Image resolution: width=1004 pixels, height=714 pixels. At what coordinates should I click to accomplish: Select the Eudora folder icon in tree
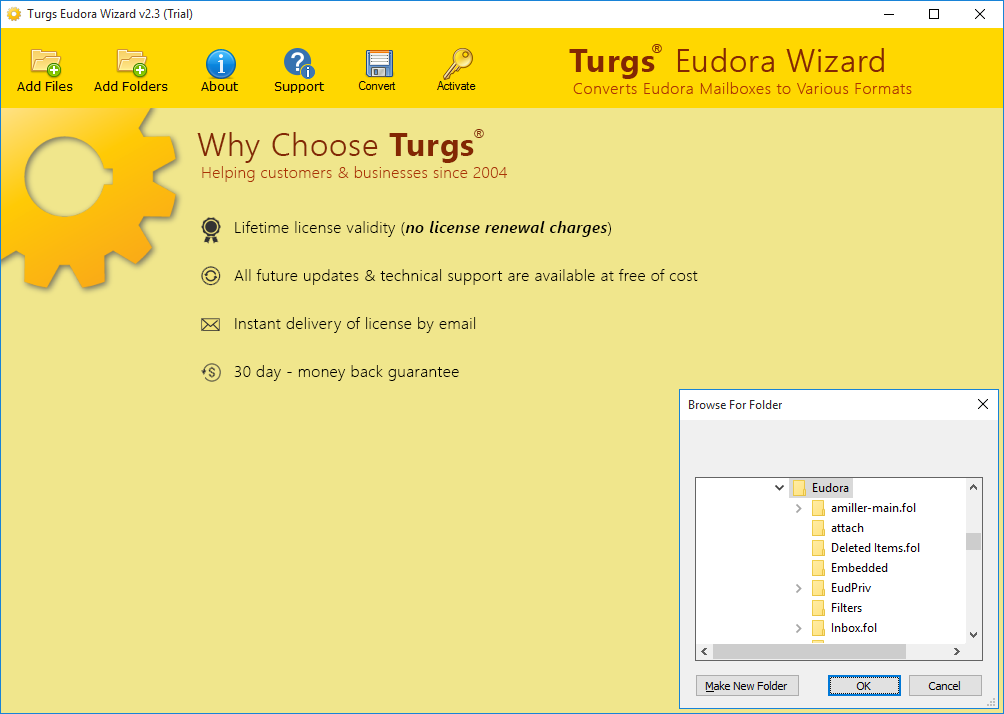click(x=799, y=488)
